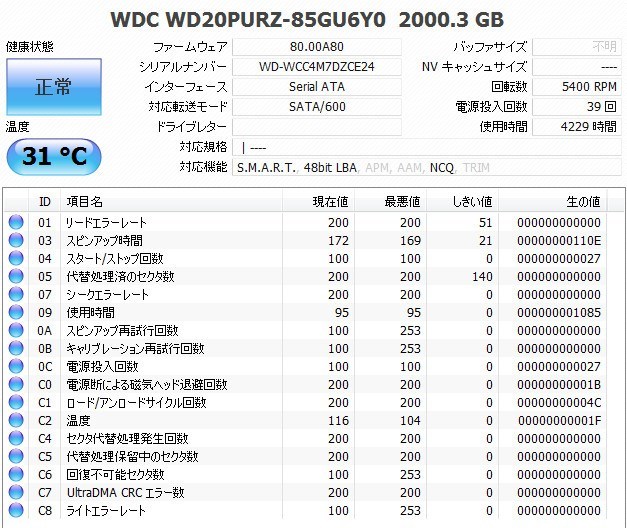
Task: Click worst value 169 in row 03
Action: tap(410, 240)
